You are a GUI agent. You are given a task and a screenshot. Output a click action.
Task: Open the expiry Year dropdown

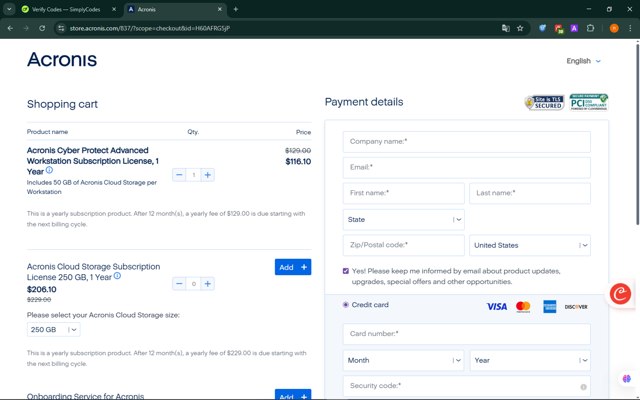tap(530, 360)
